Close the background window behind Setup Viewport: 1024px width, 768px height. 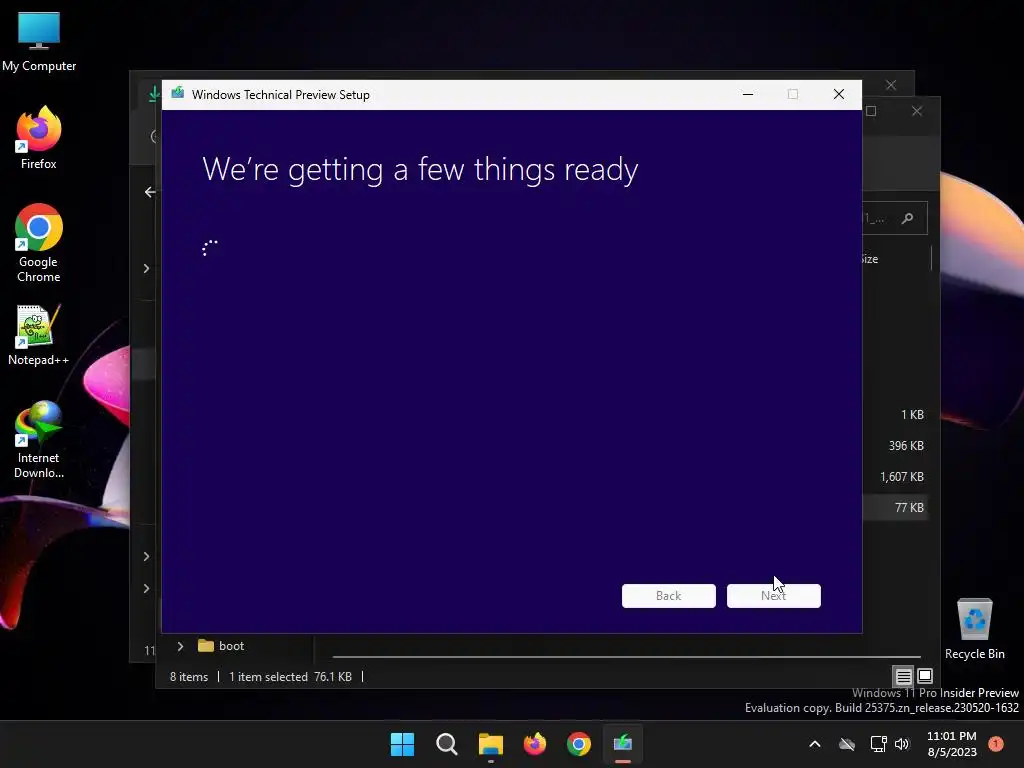point(891,85)
